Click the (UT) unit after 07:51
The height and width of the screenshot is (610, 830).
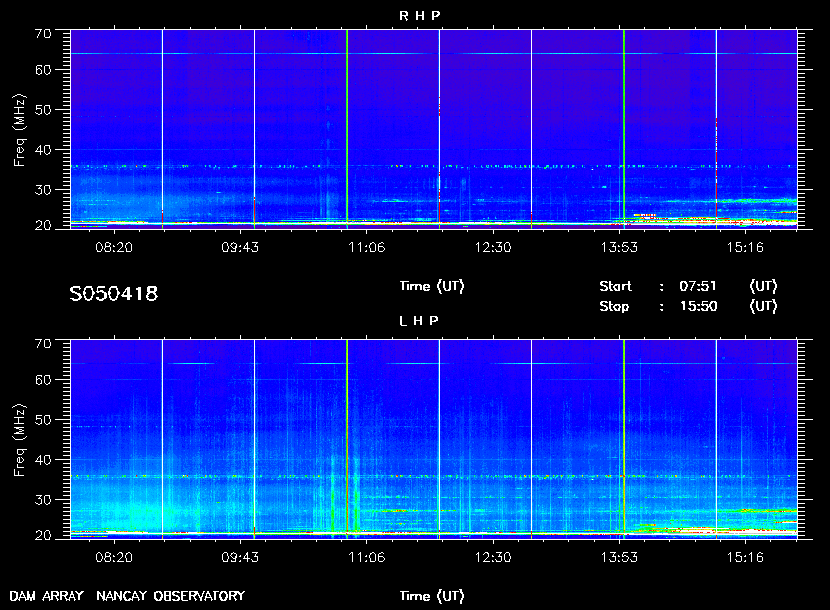tap(763, 286)
